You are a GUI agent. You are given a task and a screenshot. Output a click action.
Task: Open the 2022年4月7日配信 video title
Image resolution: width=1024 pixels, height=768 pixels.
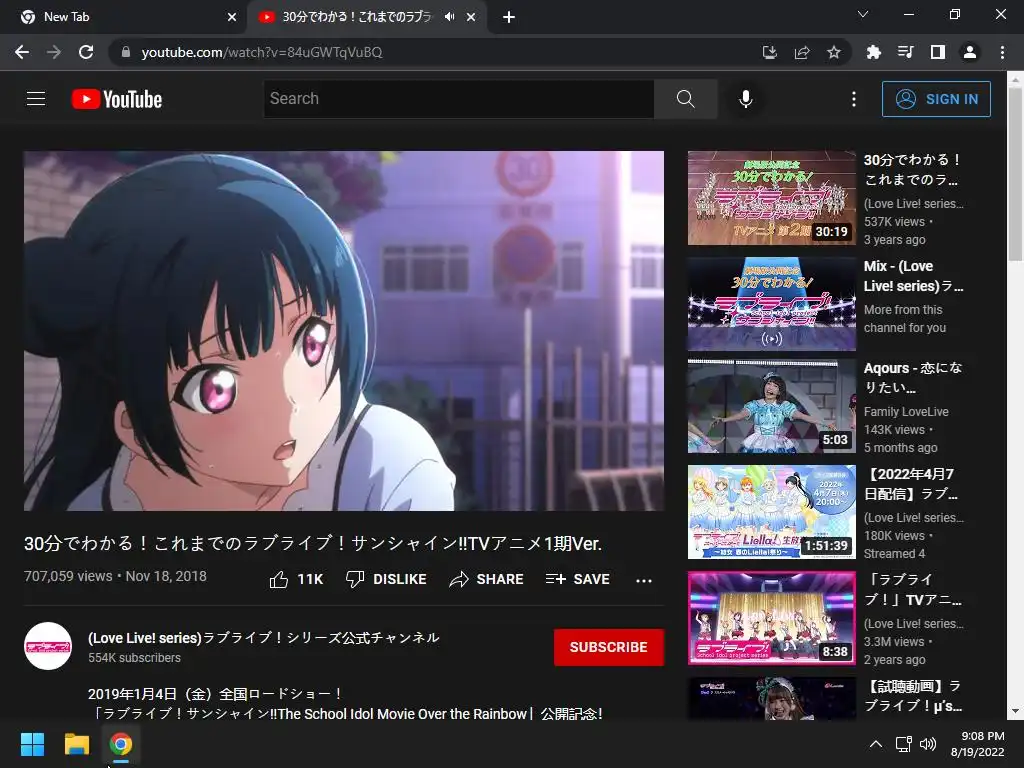[x=911, y=484]
